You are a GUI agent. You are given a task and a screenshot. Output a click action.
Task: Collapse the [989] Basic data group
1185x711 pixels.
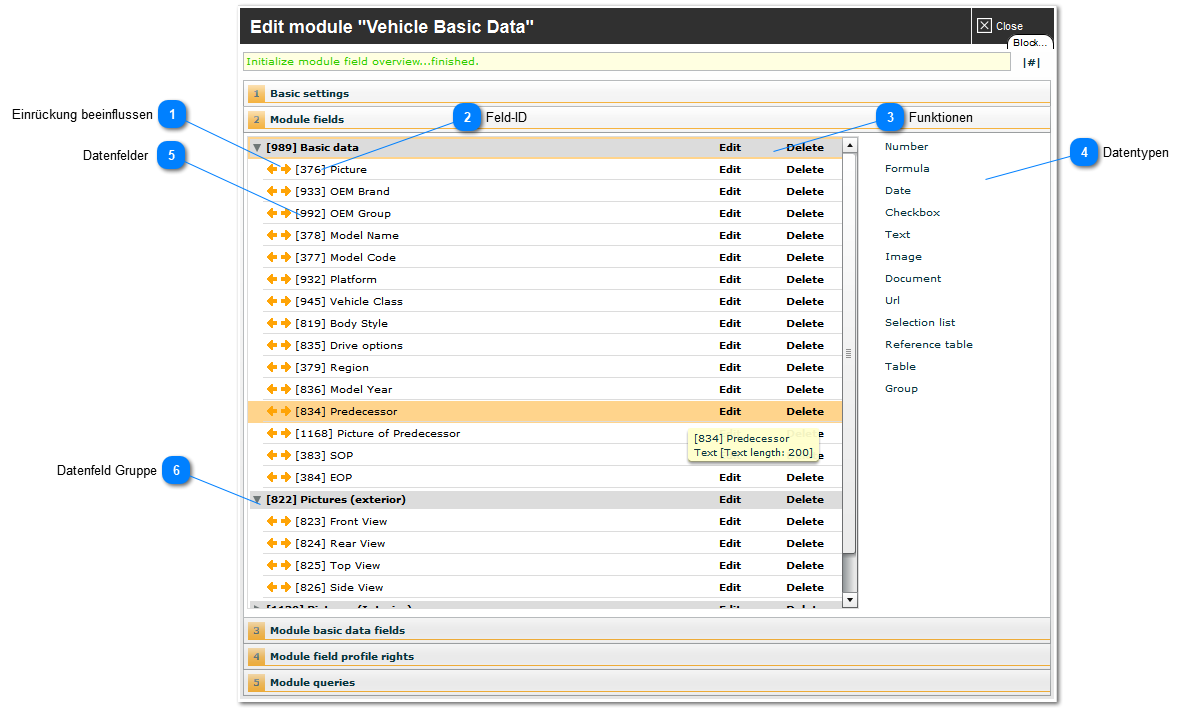257,148
